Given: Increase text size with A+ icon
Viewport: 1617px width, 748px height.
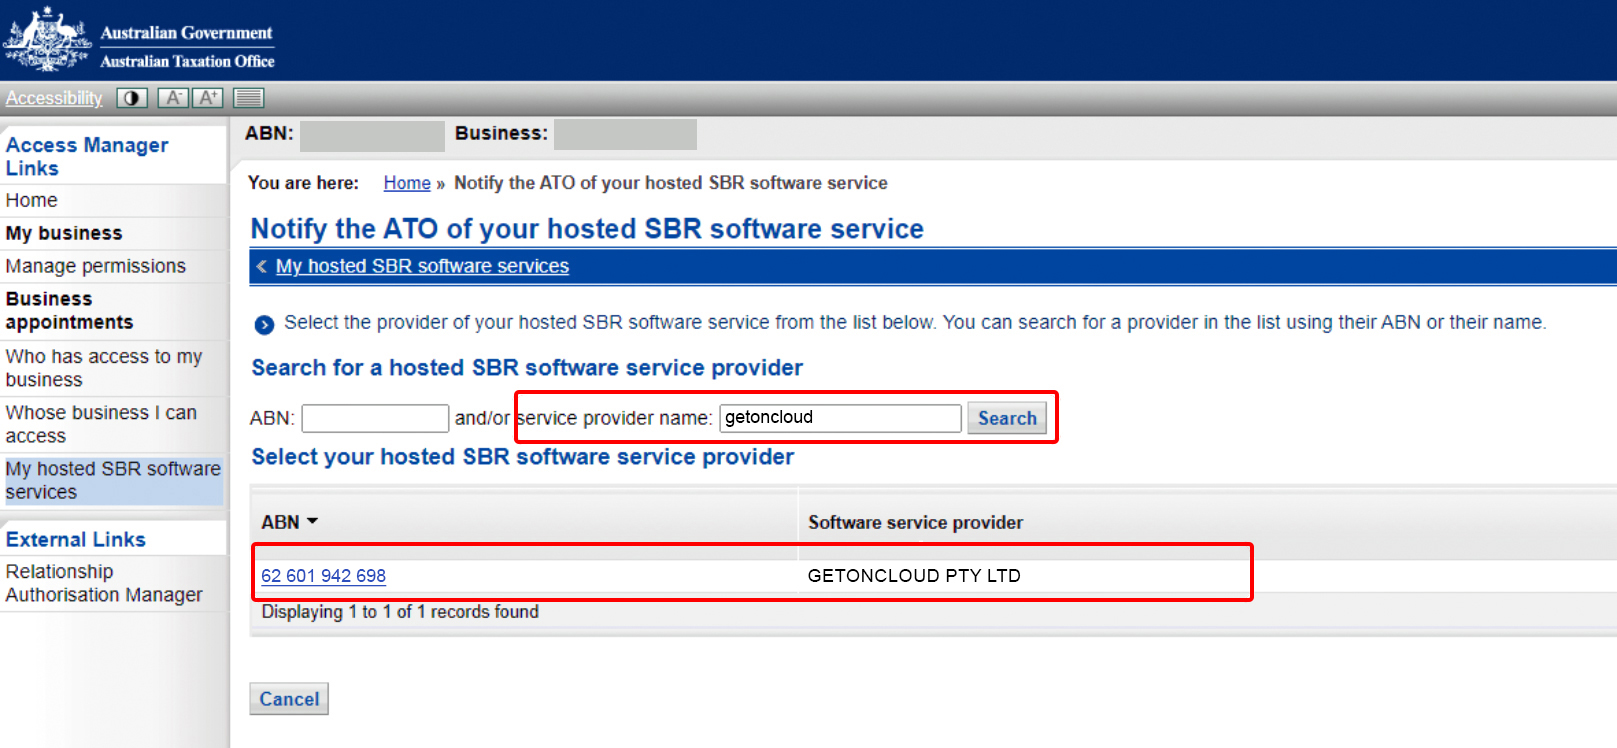Looking at the screenshot, I should tap(208, 98).
